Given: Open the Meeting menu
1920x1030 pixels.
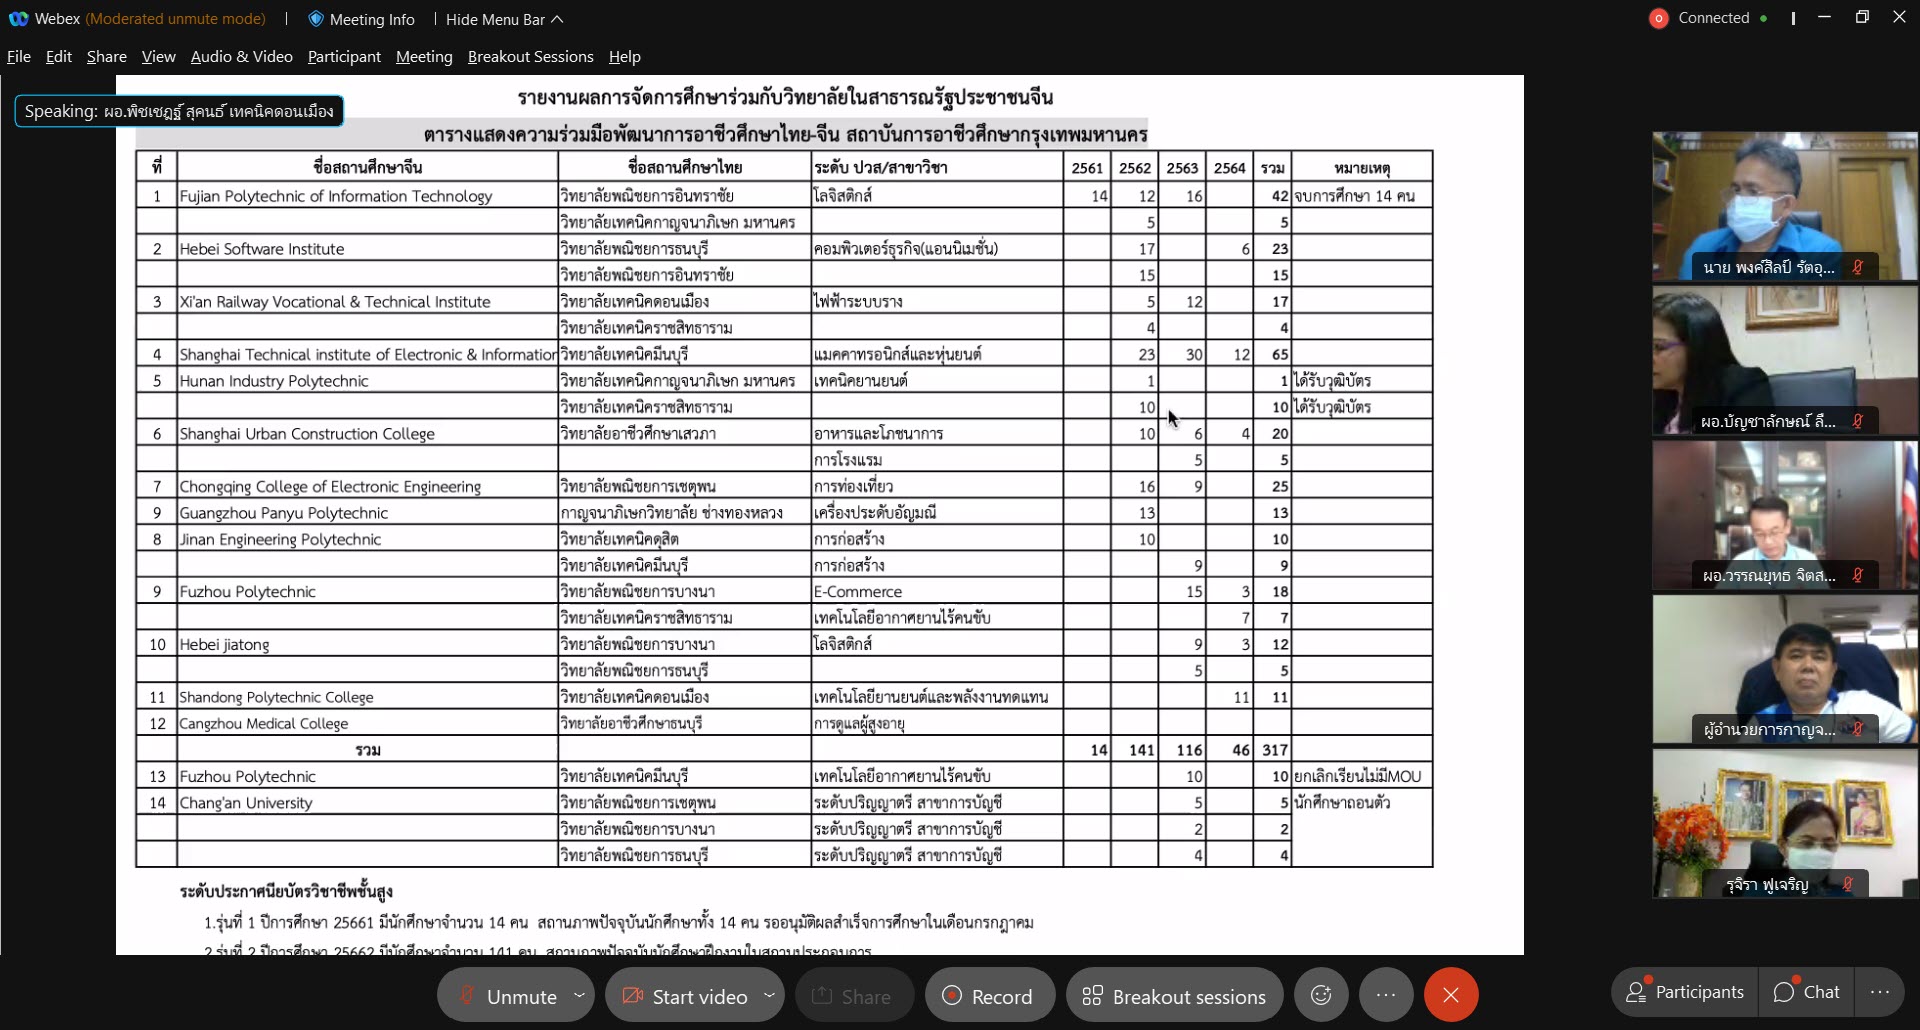Looking at the screenshot, I should 424,57.
